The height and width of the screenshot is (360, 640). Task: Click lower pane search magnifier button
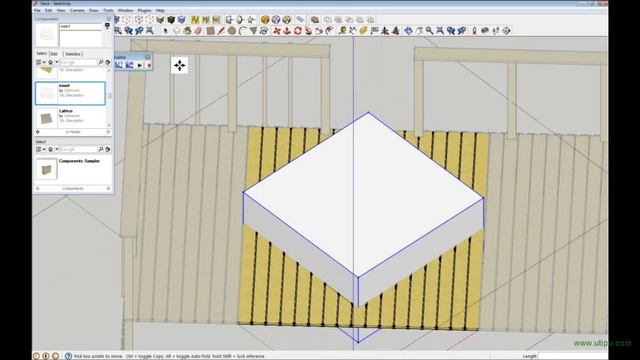[100, 149]
